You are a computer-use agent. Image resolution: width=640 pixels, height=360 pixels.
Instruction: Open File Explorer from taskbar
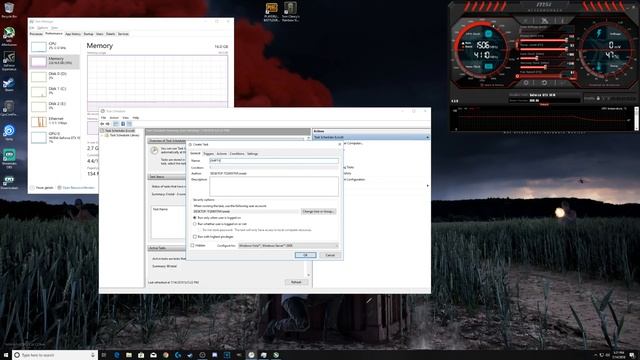coord(129,355)
